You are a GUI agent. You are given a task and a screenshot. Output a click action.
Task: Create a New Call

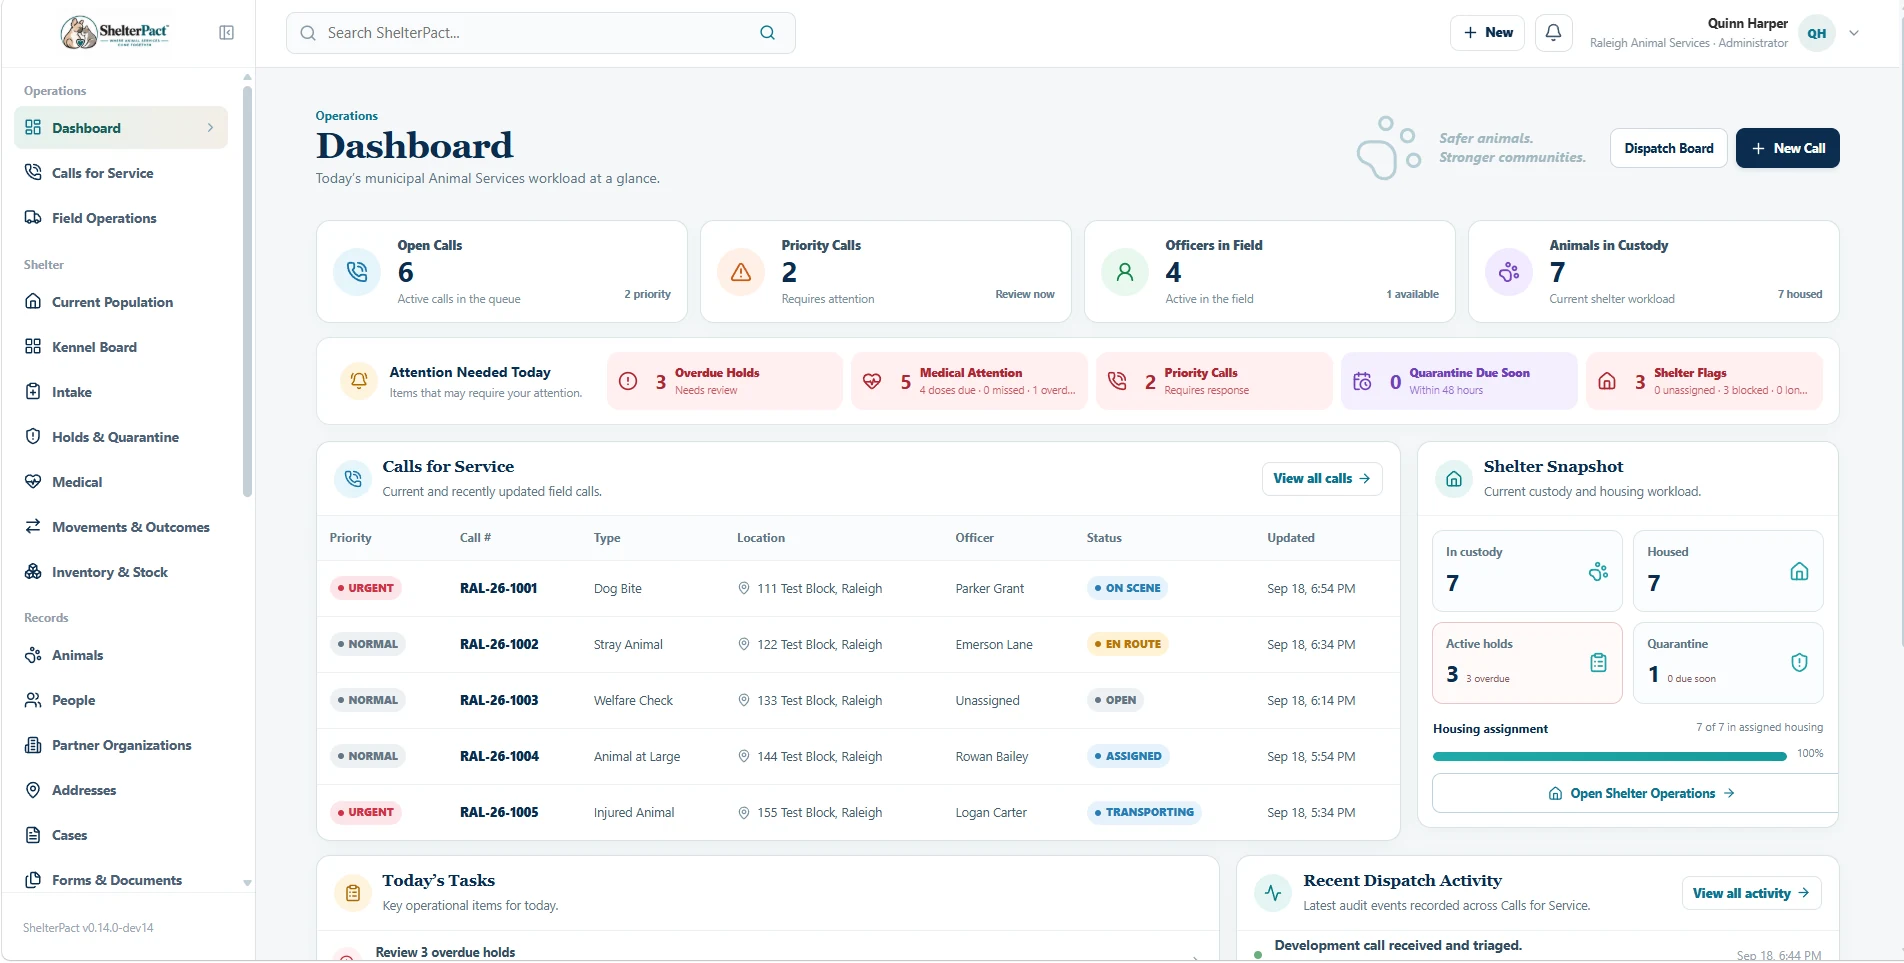tap(1787, 148)
